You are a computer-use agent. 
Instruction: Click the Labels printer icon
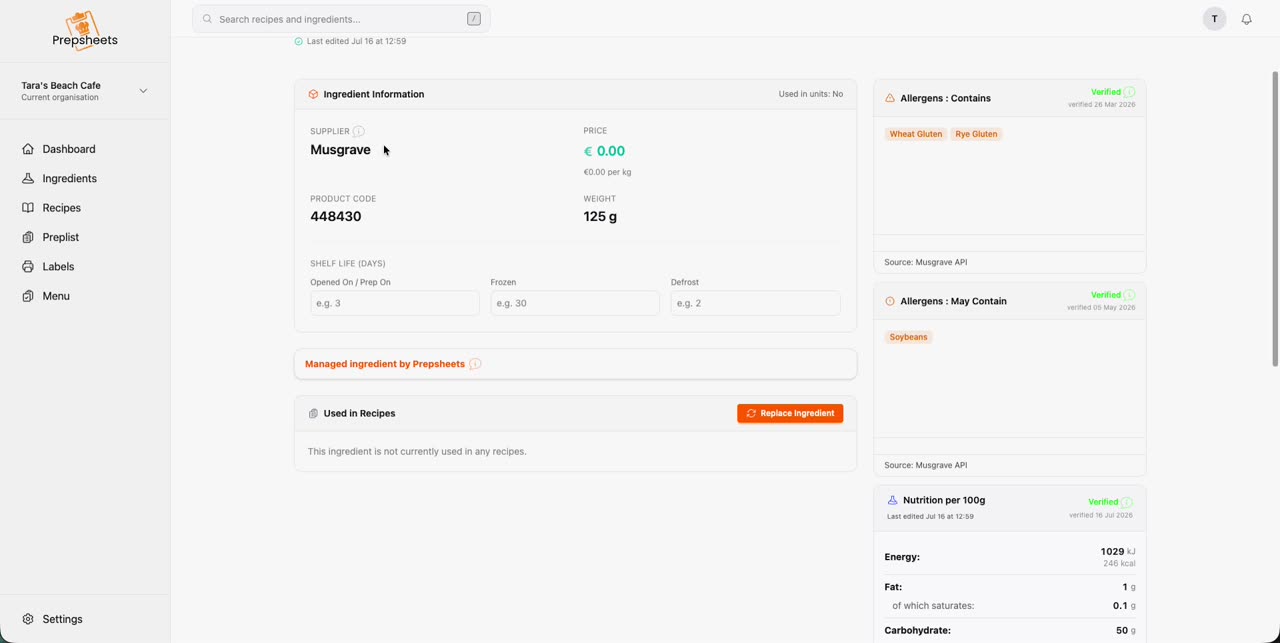28,267
